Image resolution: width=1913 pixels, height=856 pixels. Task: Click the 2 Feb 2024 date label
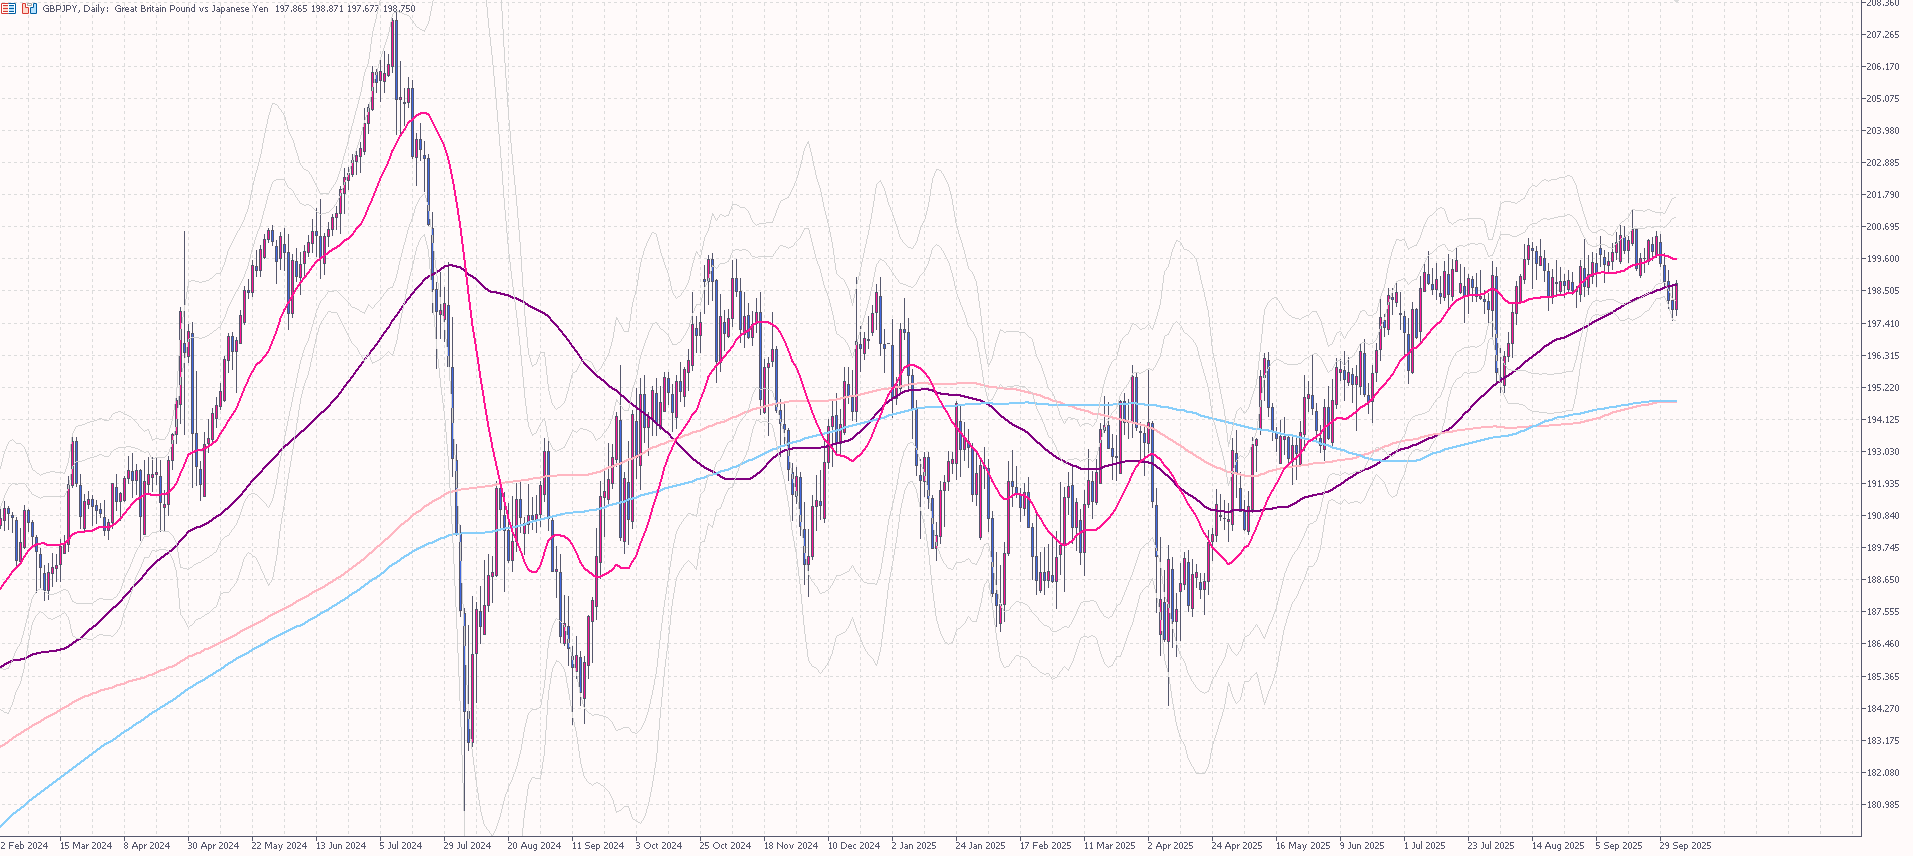click(x=24, y=846)
